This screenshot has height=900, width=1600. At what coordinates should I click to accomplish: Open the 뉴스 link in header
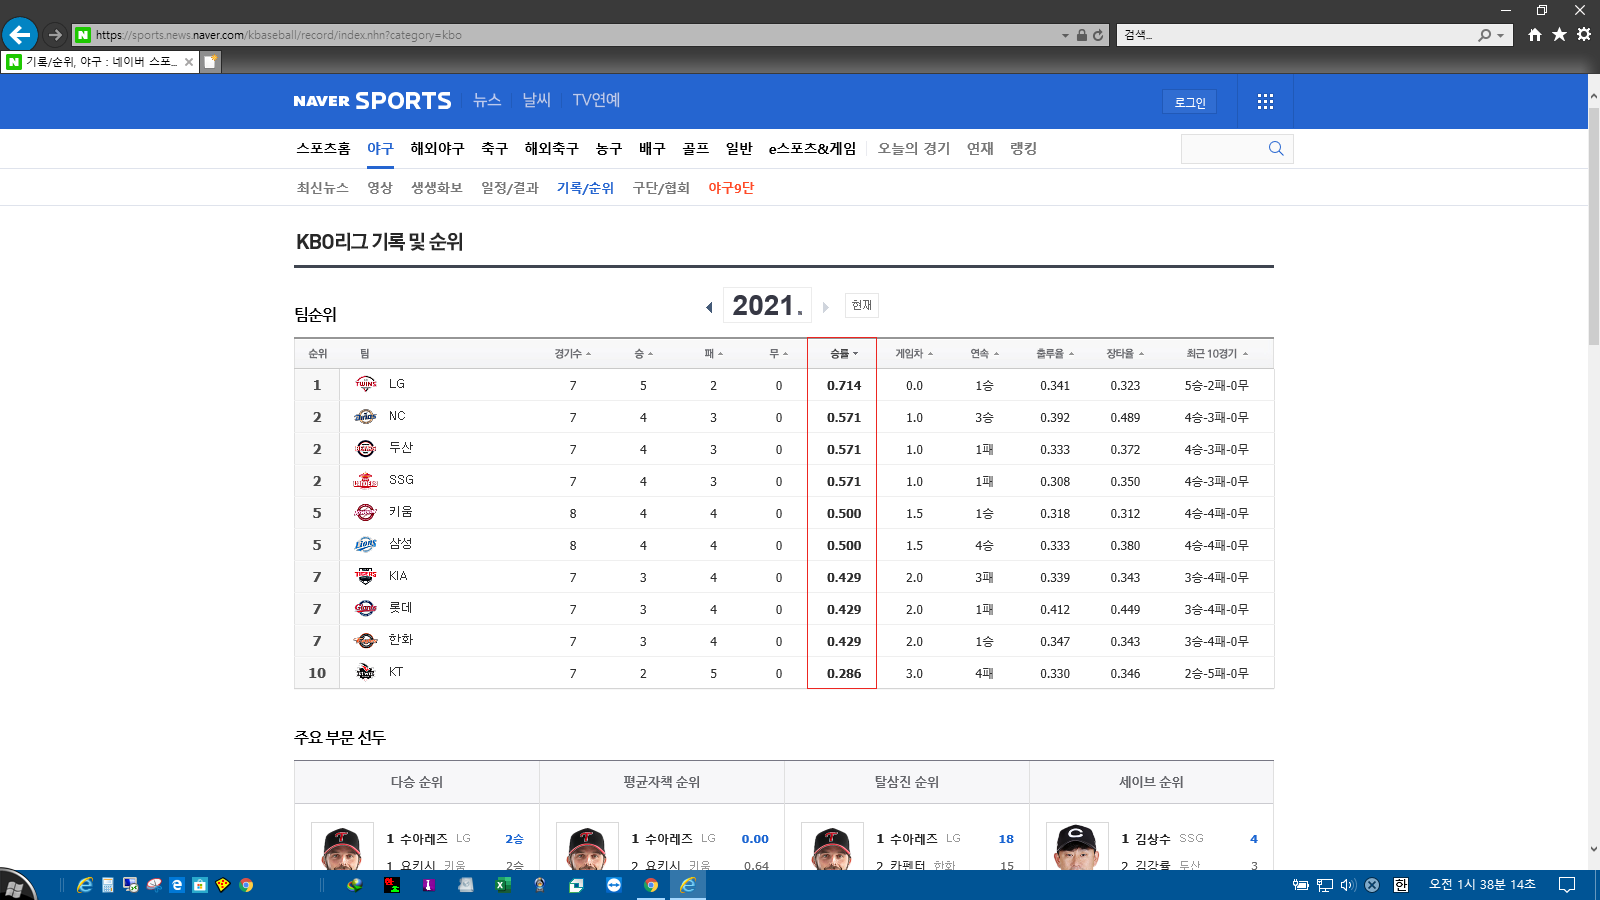point(487,100)
